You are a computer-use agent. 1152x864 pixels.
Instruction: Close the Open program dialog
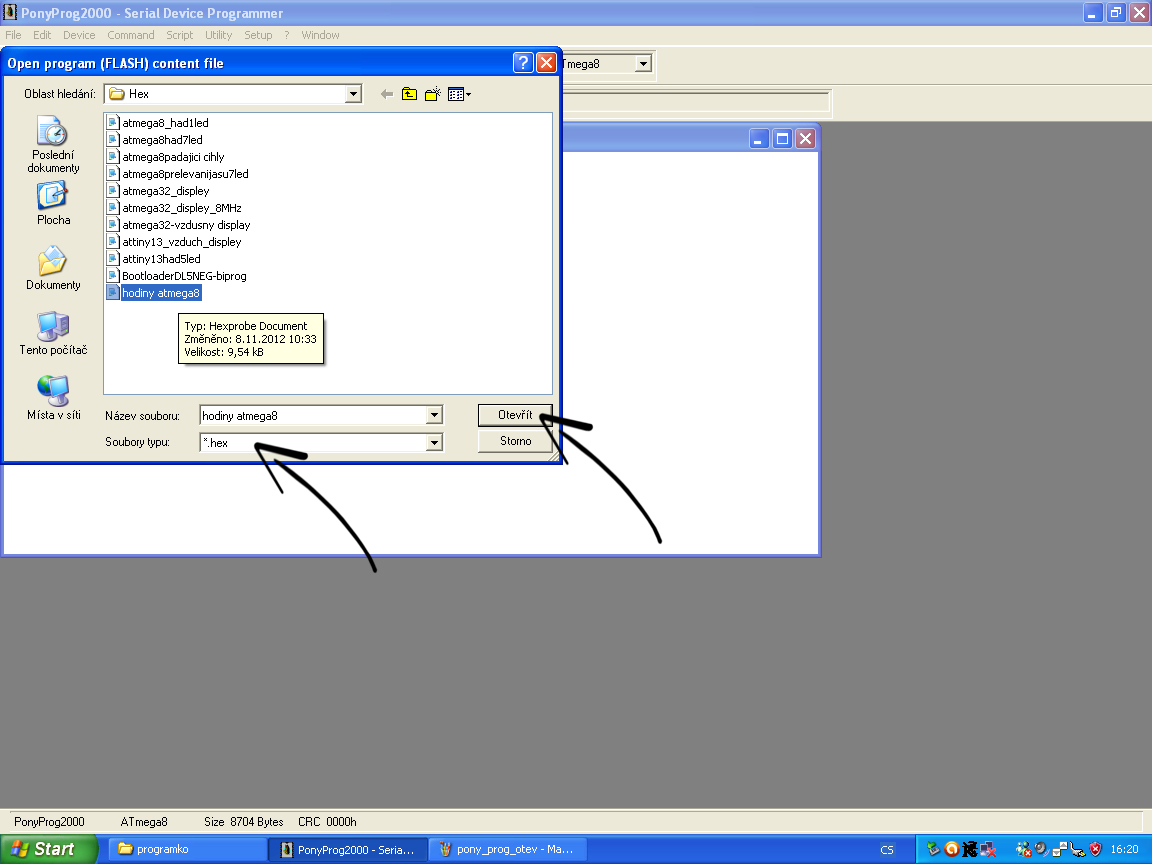click(546, 62)
